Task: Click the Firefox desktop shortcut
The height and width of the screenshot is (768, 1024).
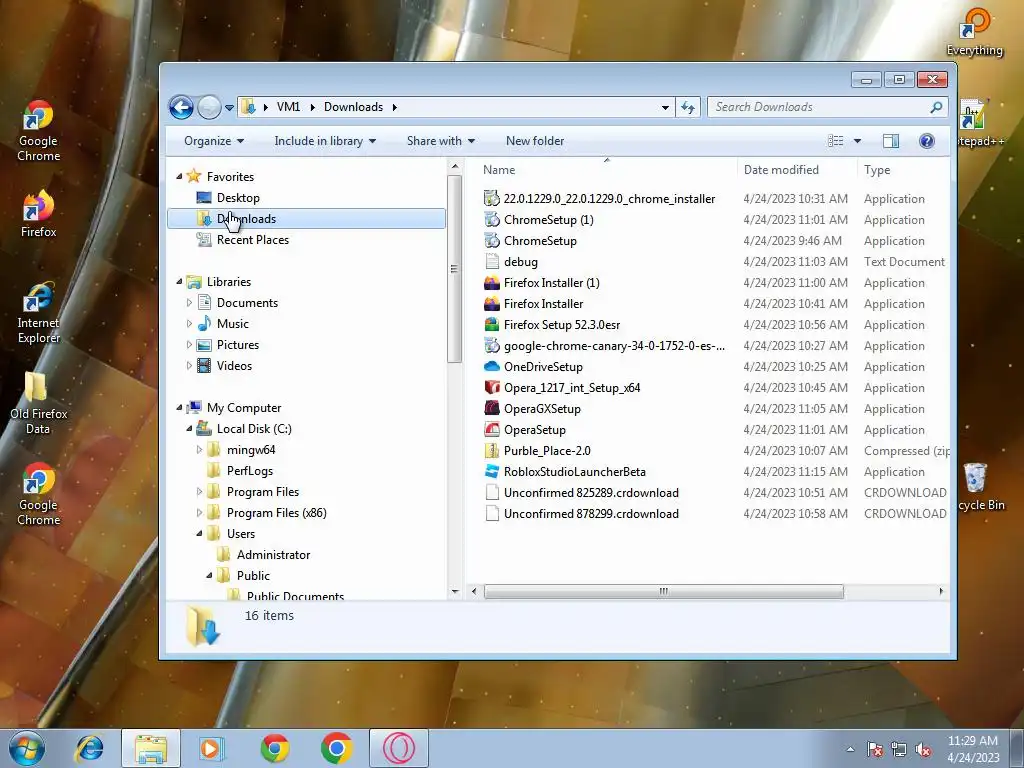Action: coord(39,214)
